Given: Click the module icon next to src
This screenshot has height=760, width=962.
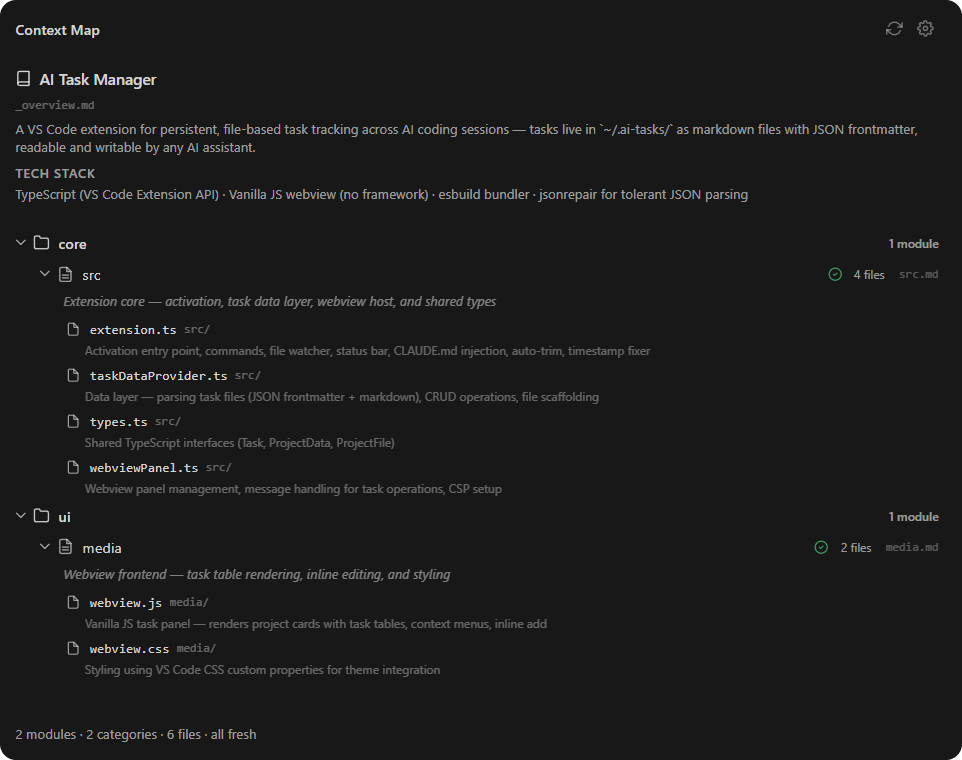Looking at the screenshot, I should [x=65, y=274].
